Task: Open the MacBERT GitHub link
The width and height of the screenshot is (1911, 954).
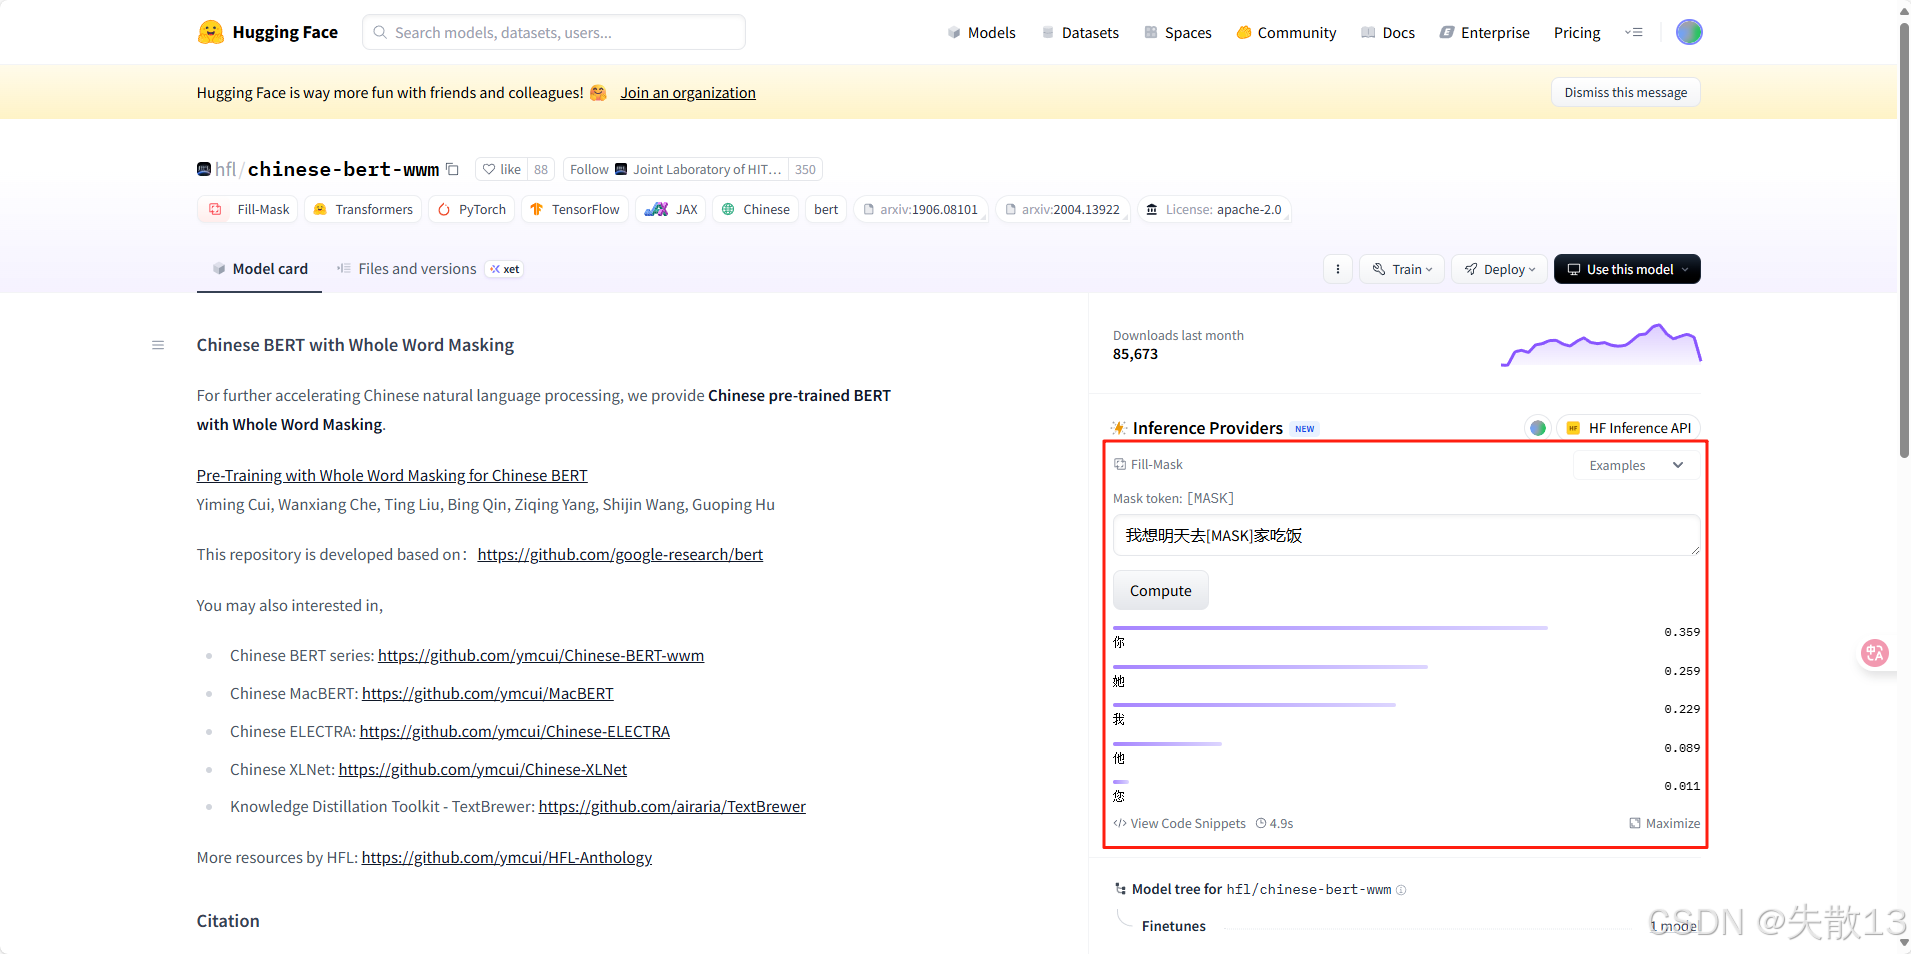Action: tap(488, 693)
